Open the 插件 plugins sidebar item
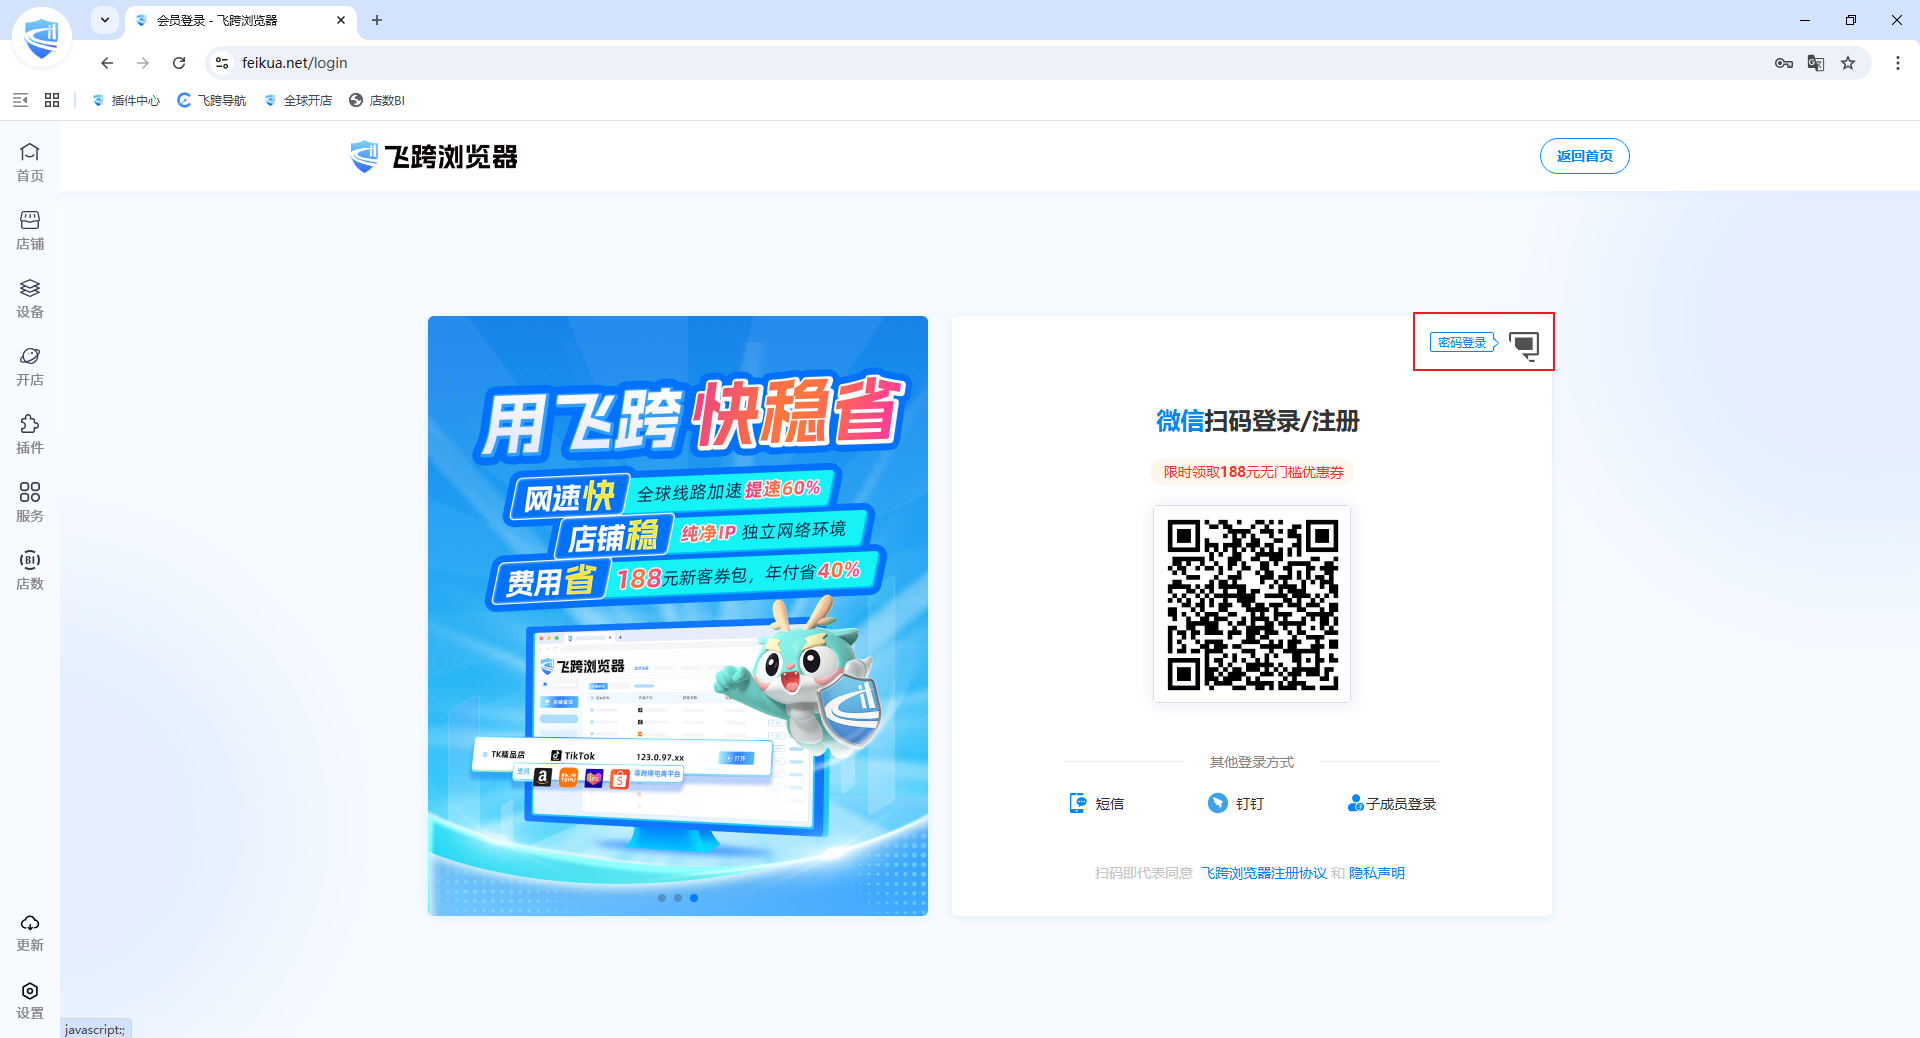The image size is (1920, 1038). click(x=30, y=434)
